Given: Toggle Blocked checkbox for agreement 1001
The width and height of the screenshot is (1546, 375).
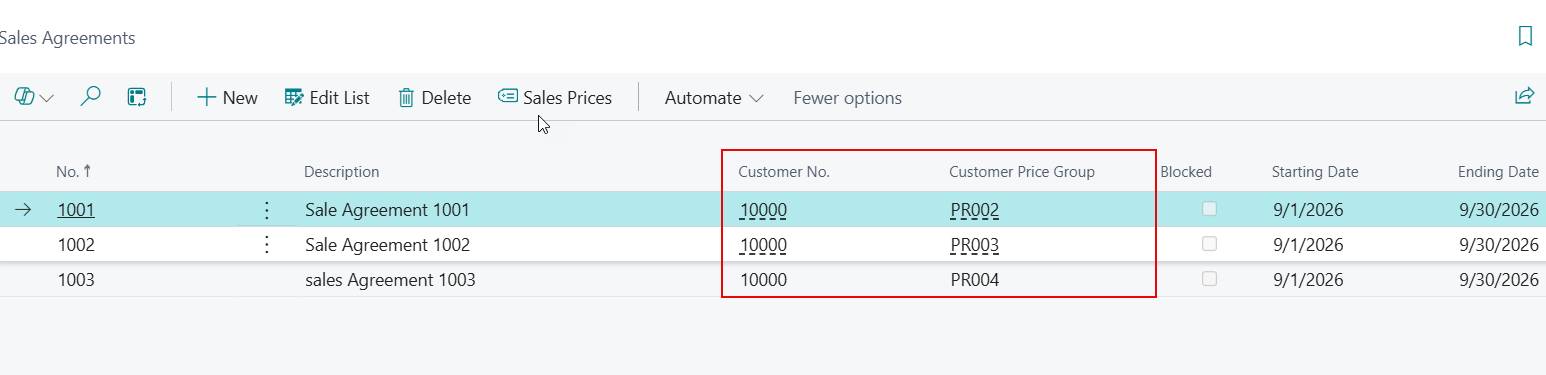Looking at the screenshot, I should (1209, 209).
